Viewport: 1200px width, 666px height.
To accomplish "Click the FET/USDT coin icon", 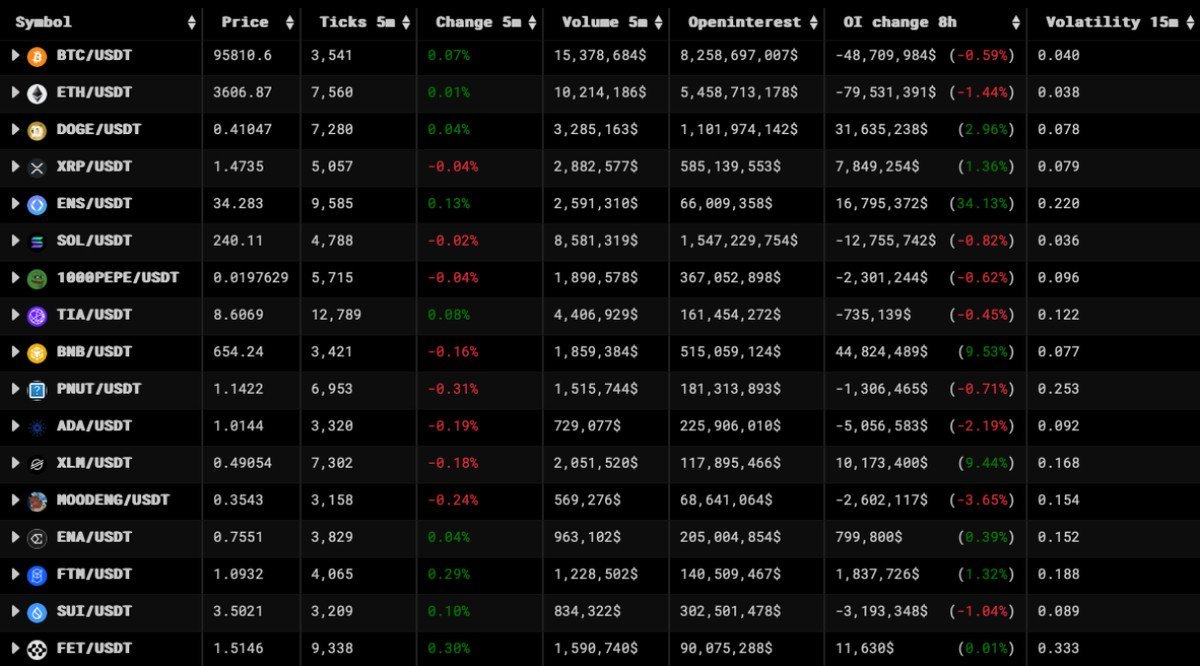I will coord(37,648).
